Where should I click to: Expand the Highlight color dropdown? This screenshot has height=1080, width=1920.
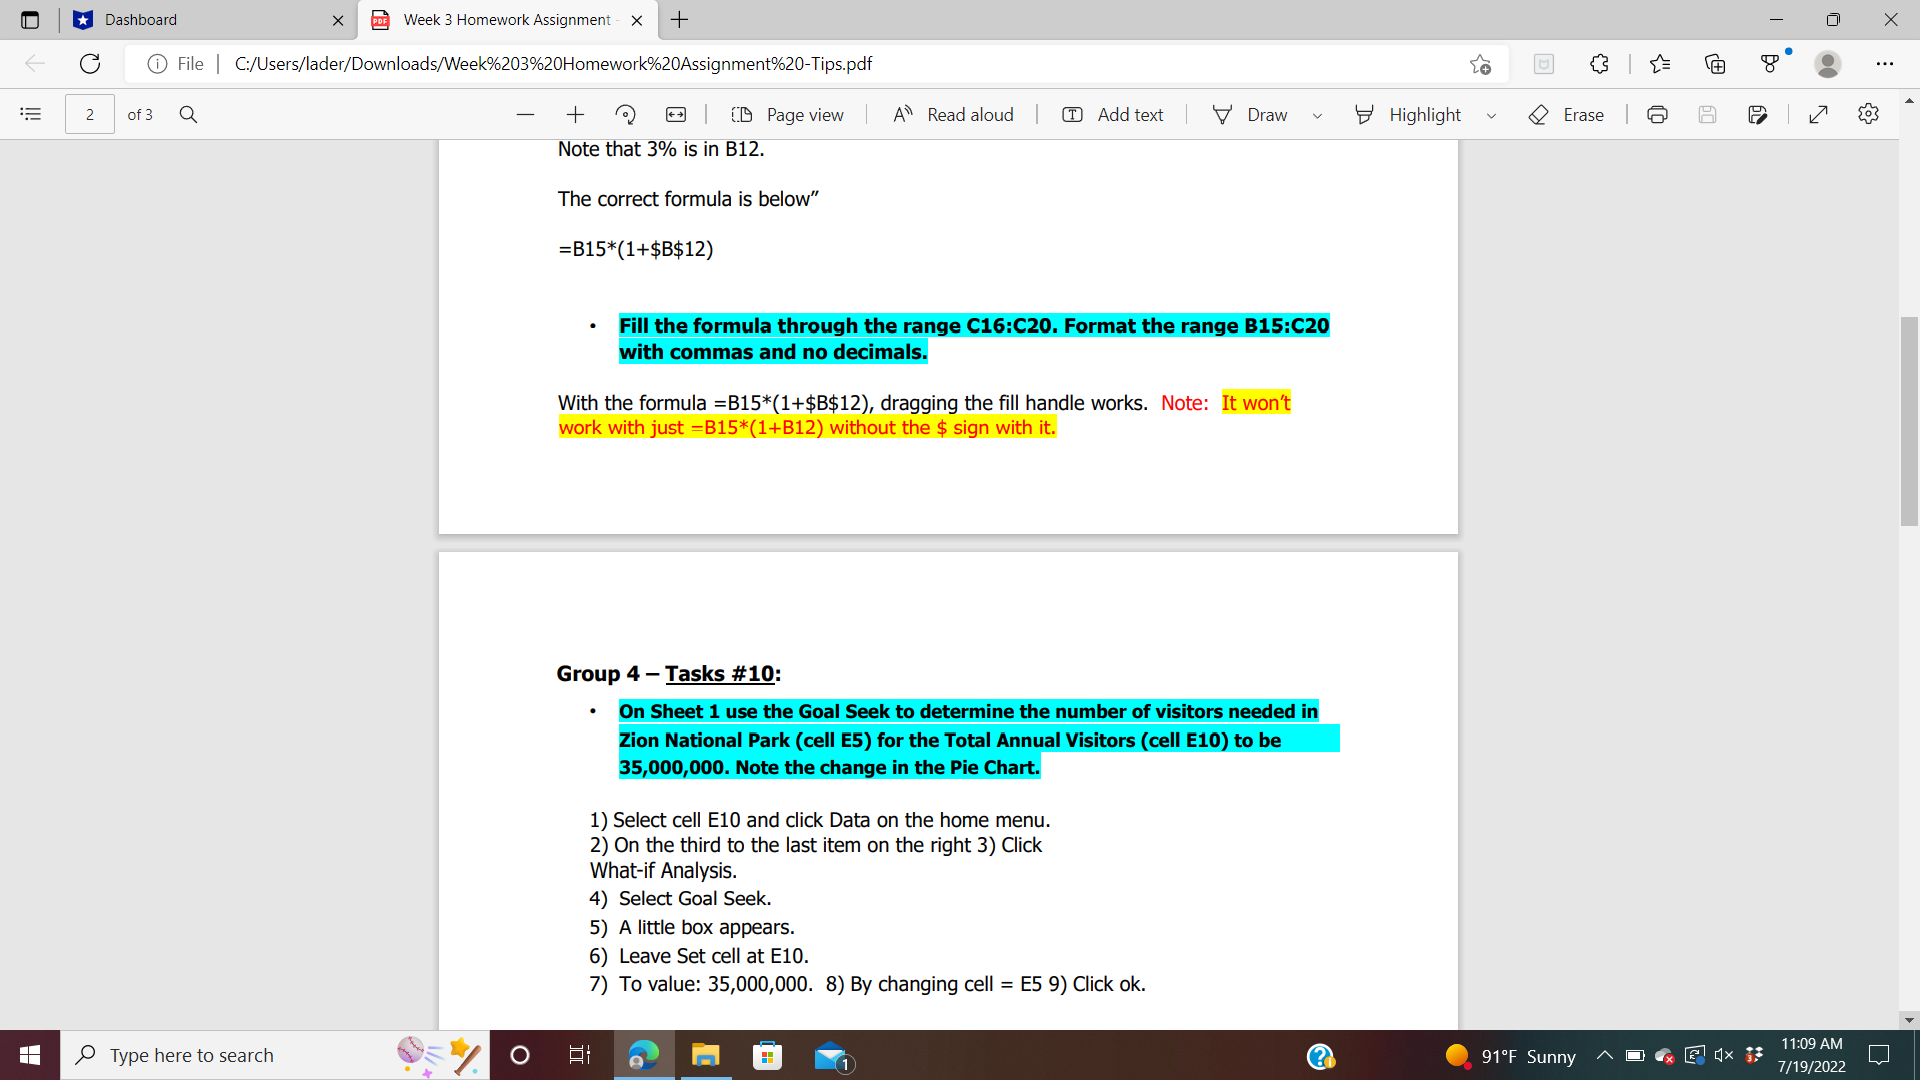pyautogui.click(x=1492, y=114)
